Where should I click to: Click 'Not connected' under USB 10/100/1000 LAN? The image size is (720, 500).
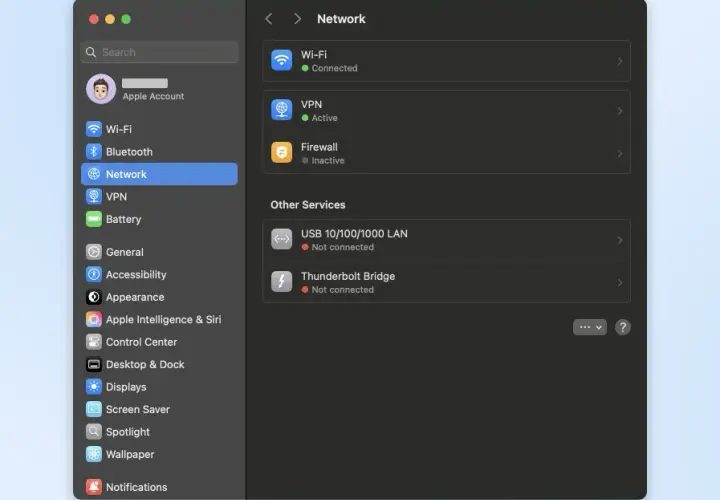[x=343, y=247]
